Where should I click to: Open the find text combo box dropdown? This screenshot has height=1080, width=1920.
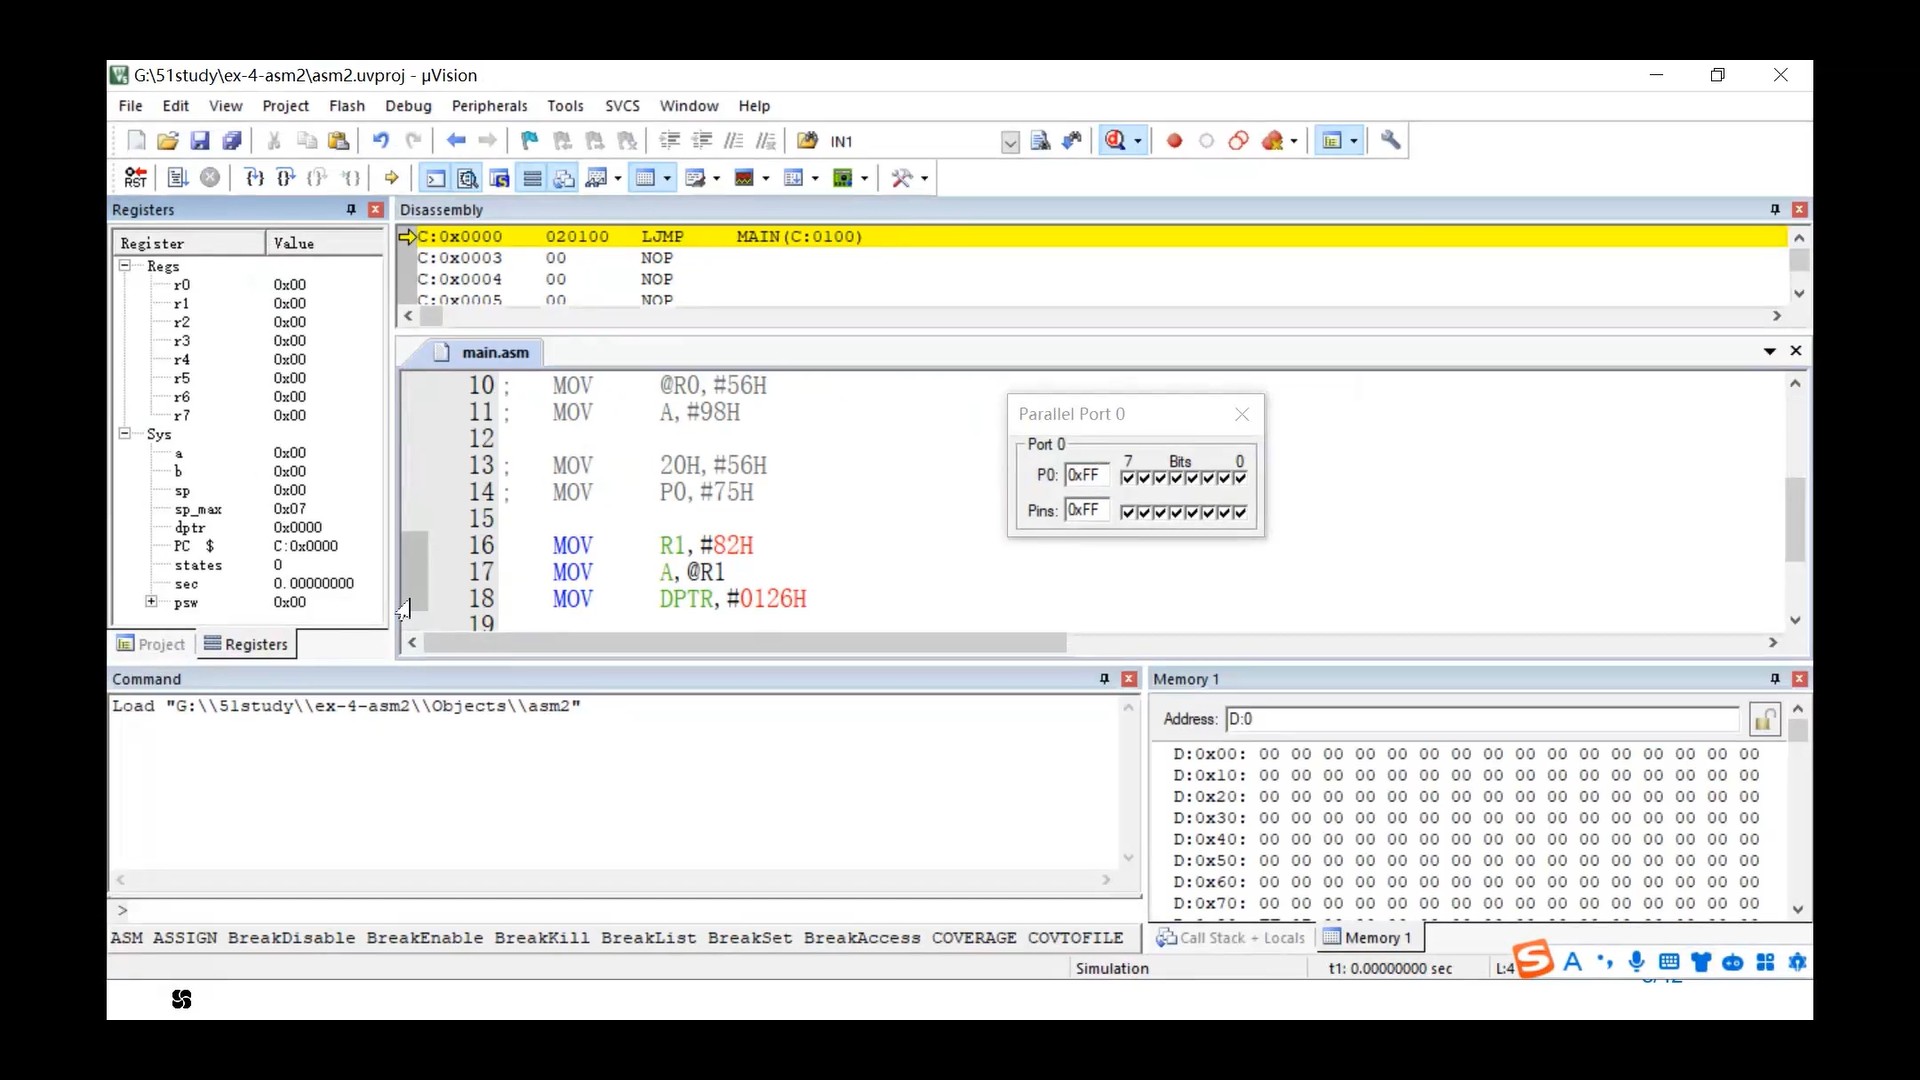1010,142
